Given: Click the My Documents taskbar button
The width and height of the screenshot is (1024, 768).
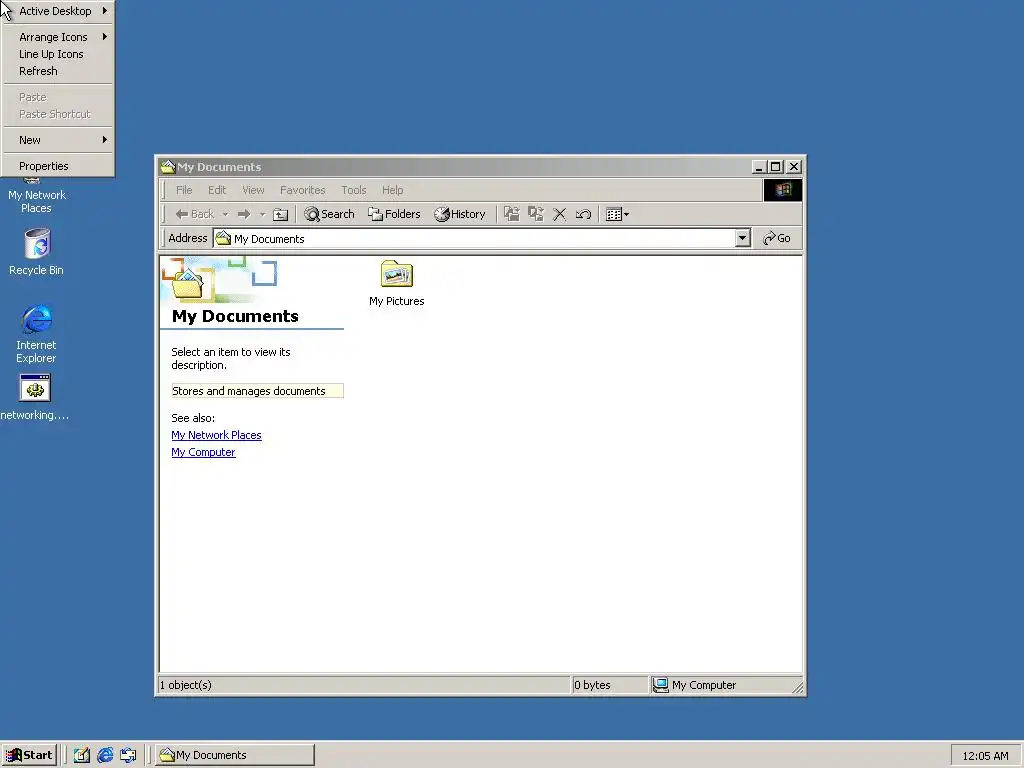Looking at the screenshot, I should 235,755.
